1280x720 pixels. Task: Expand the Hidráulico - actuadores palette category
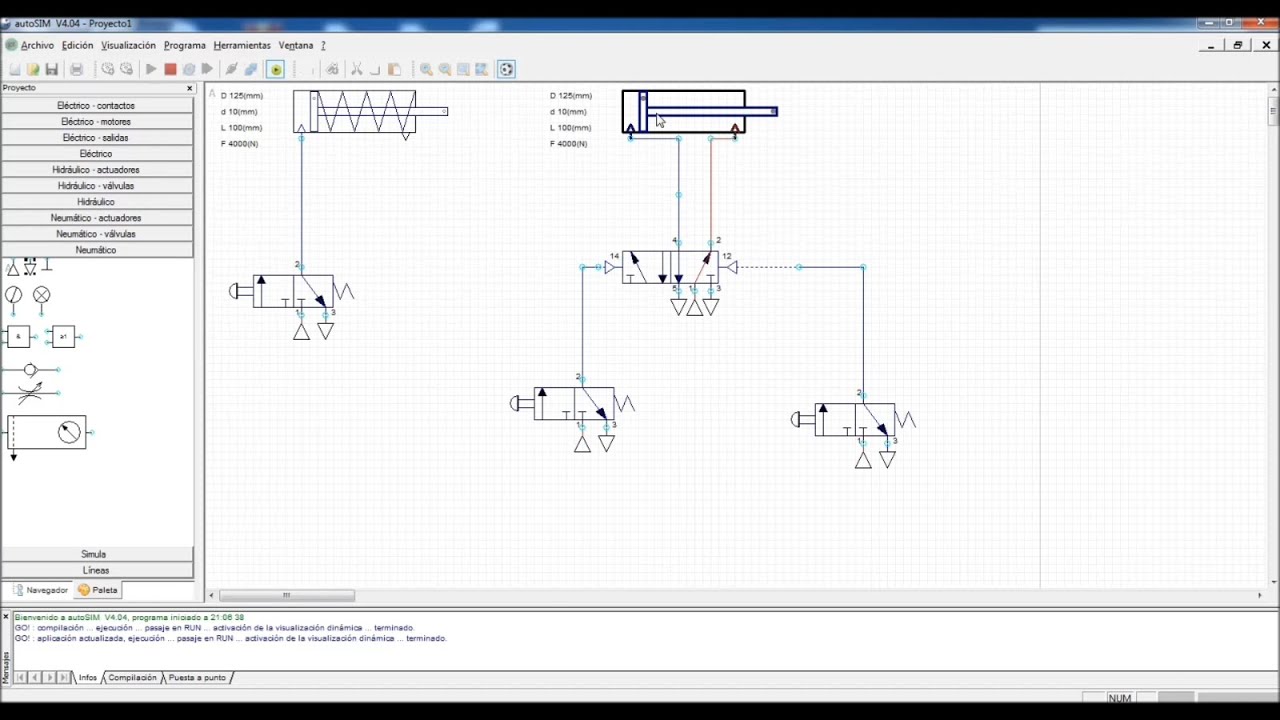click(97, 169)
